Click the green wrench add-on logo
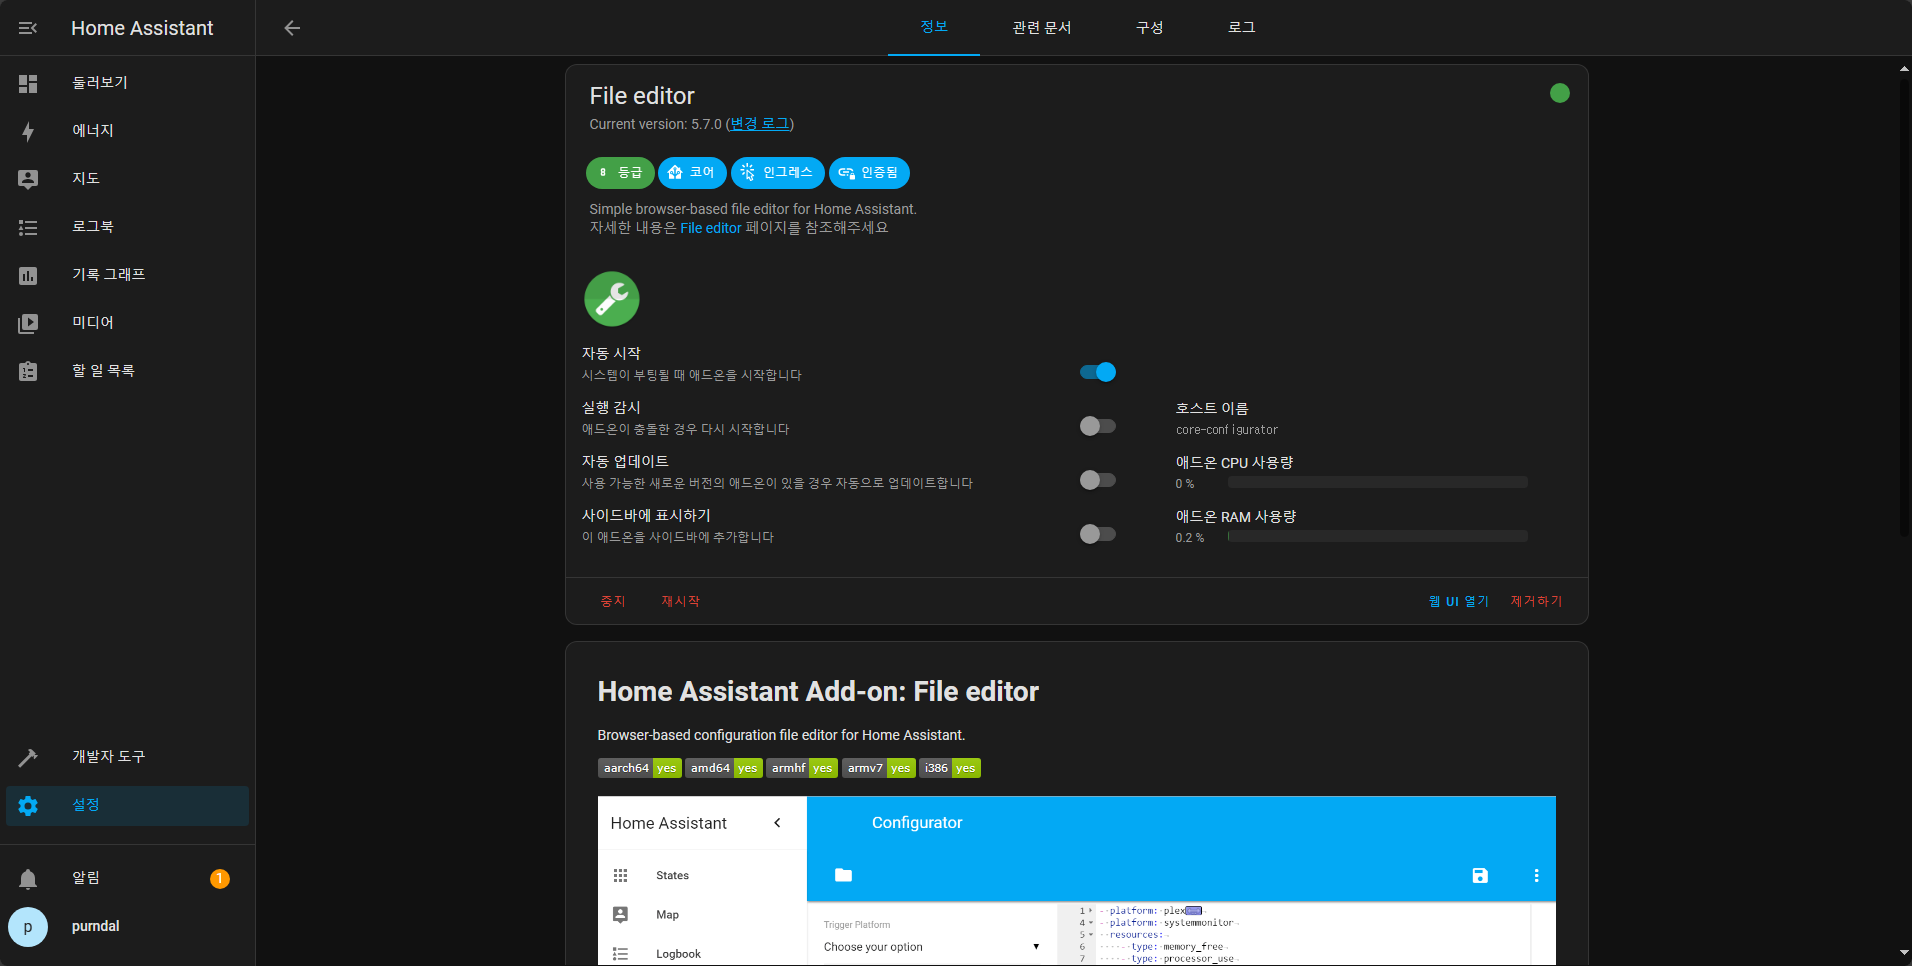This screenshot has width=1912, height=966. [612, 299]
